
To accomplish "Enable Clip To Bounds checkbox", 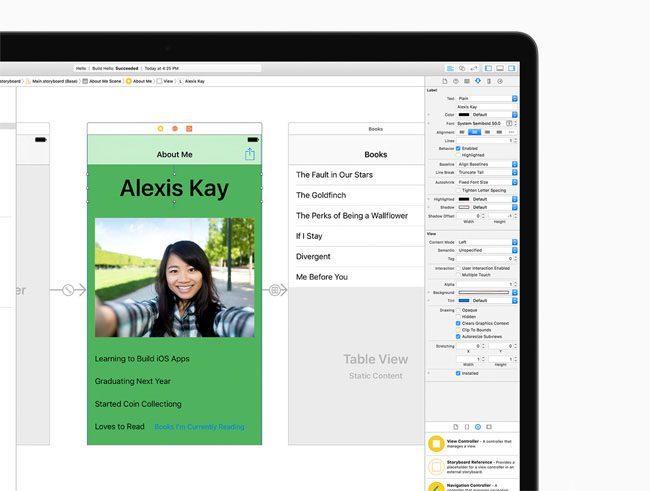I will (458, 330).
